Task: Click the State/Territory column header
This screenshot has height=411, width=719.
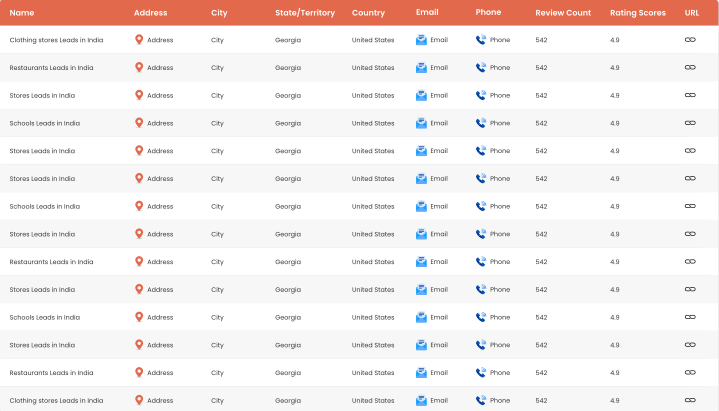Action: [304, 13]
